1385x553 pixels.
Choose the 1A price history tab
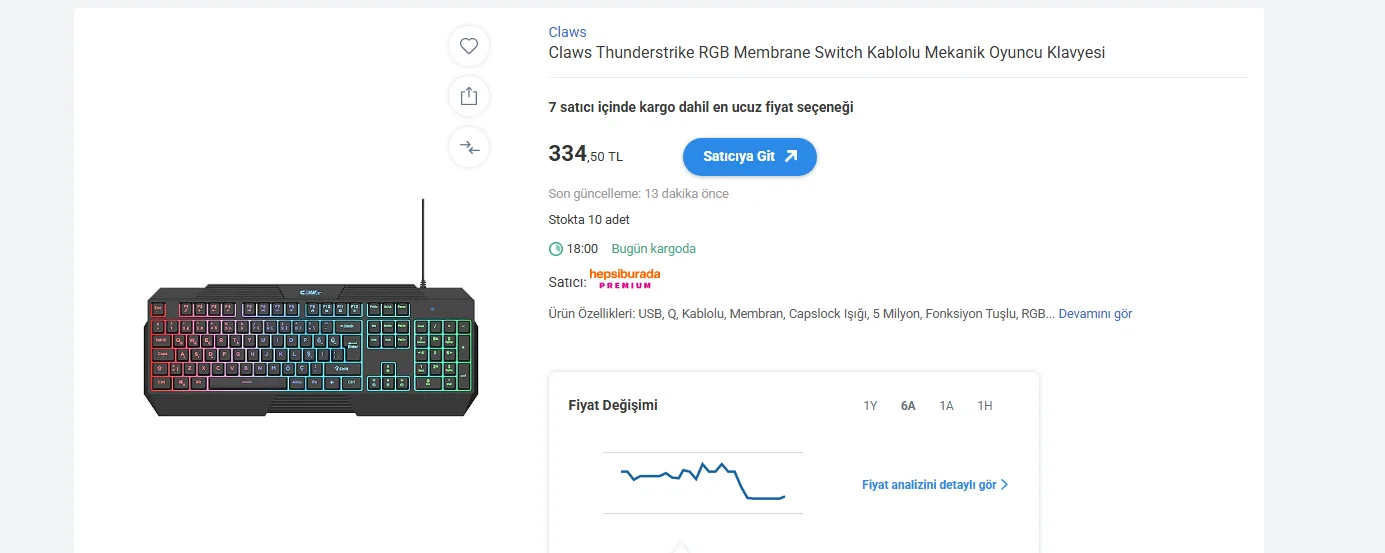coord(946,406)
